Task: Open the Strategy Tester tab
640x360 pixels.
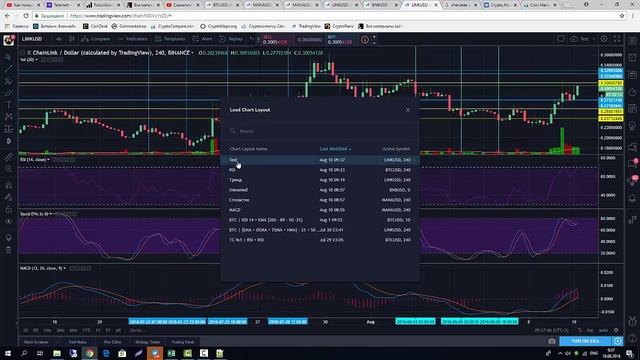Action: (147, 342)
